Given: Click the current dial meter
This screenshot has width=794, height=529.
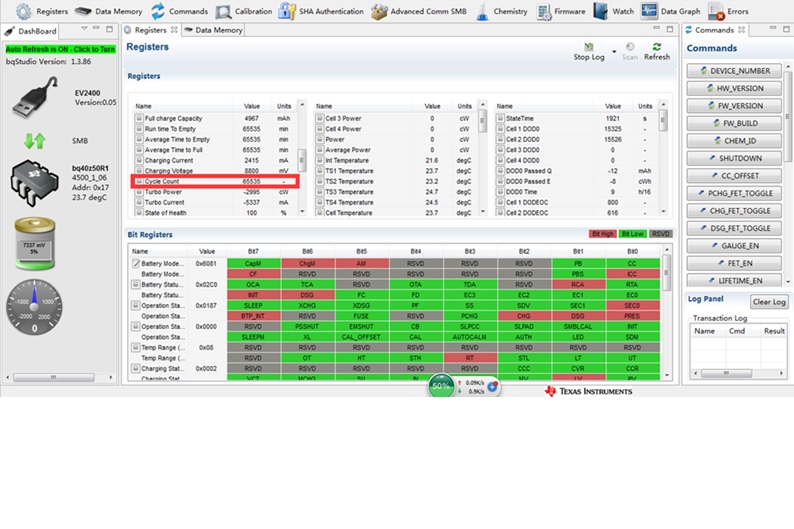Looking at the screenshot, I should coord(34,307).
